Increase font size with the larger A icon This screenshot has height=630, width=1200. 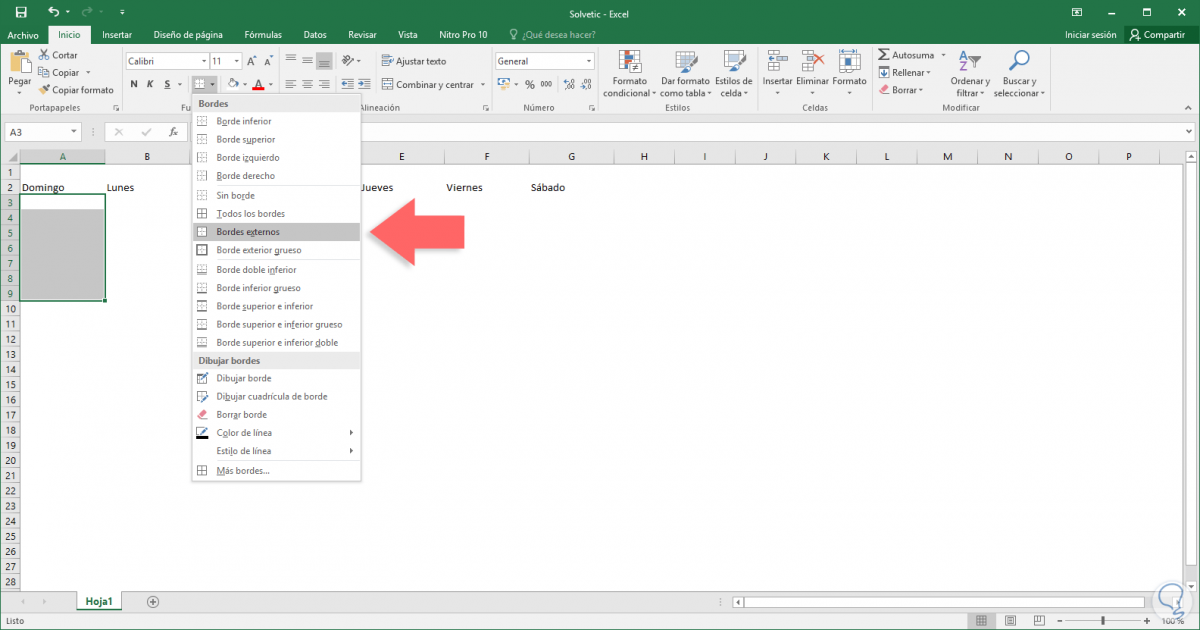pyautogui.click(x=252, y=61)
